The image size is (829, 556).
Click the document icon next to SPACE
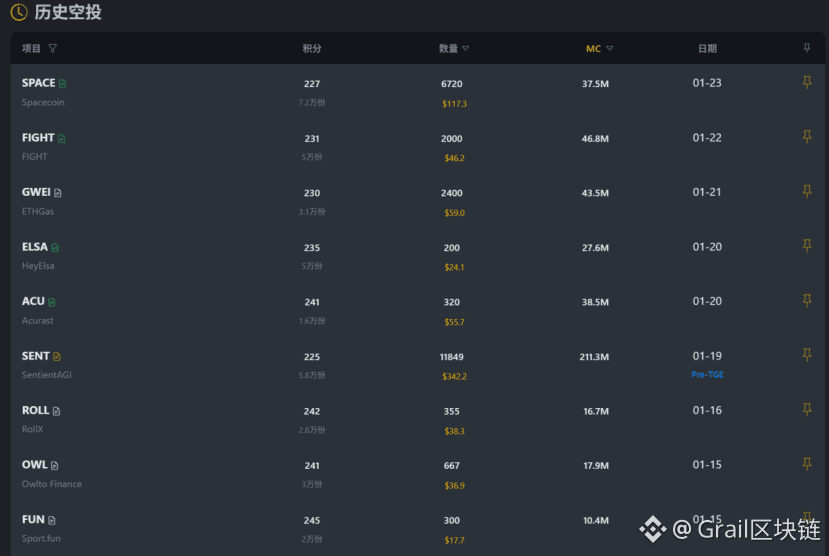(63, 84)
